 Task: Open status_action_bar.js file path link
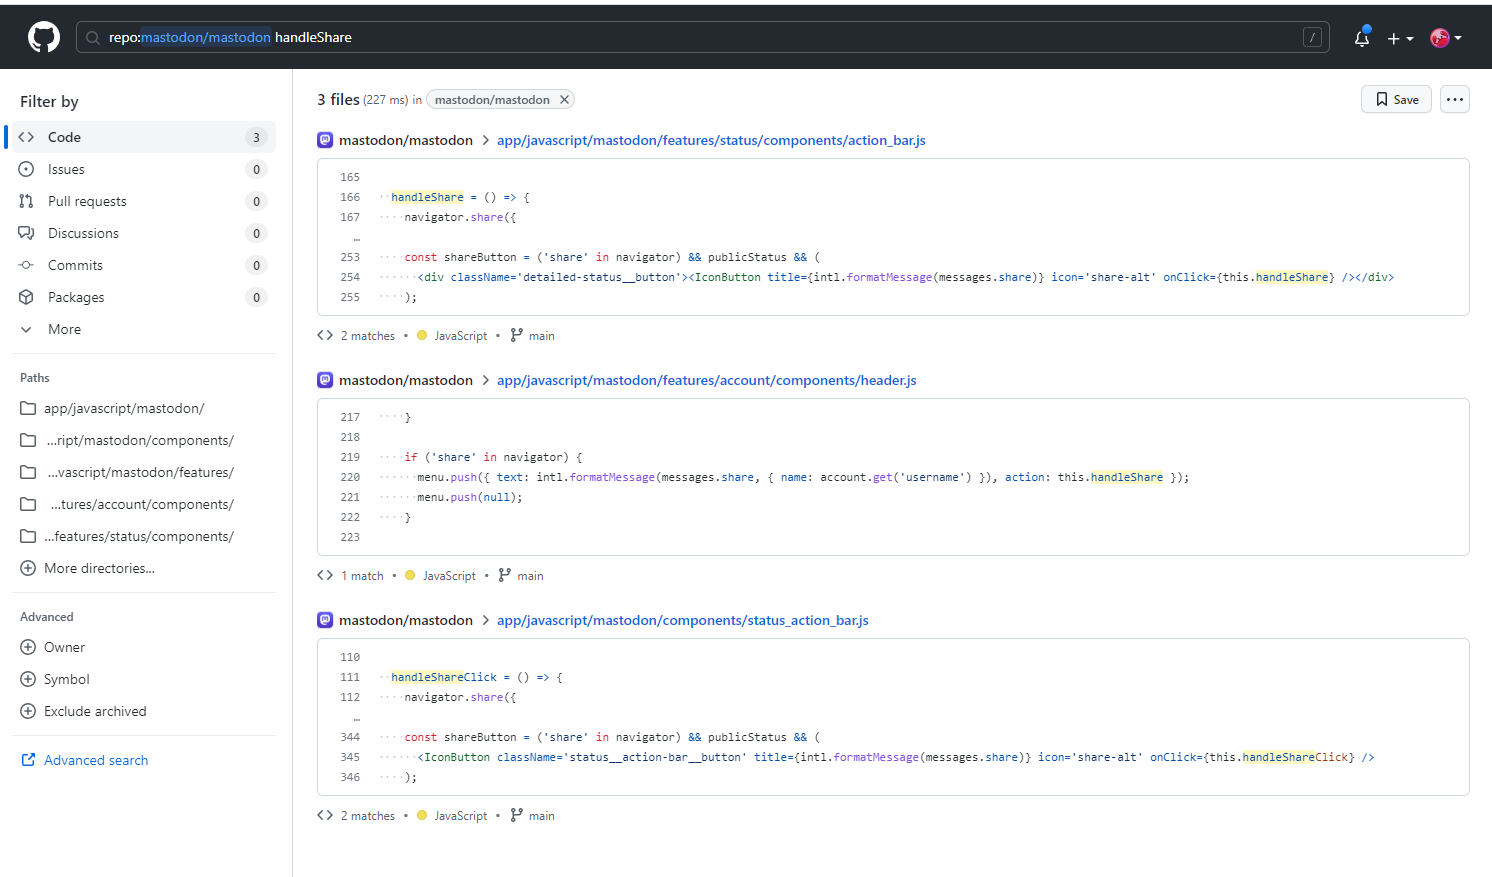click(x=682, y=620)
